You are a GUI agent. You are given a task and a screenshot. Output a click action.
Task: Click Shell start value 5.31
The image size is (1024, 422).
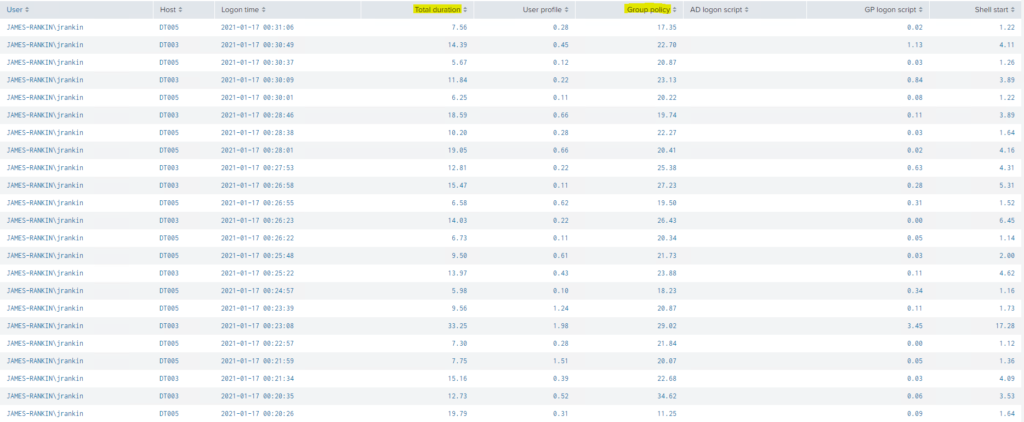click(x=1006, y=185)
